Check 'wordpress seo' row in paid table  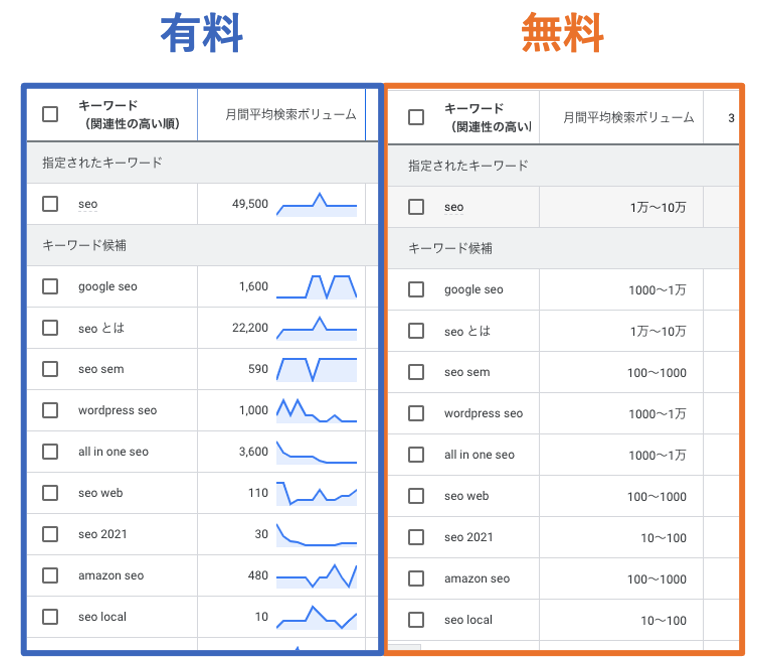tap(50, 410)
